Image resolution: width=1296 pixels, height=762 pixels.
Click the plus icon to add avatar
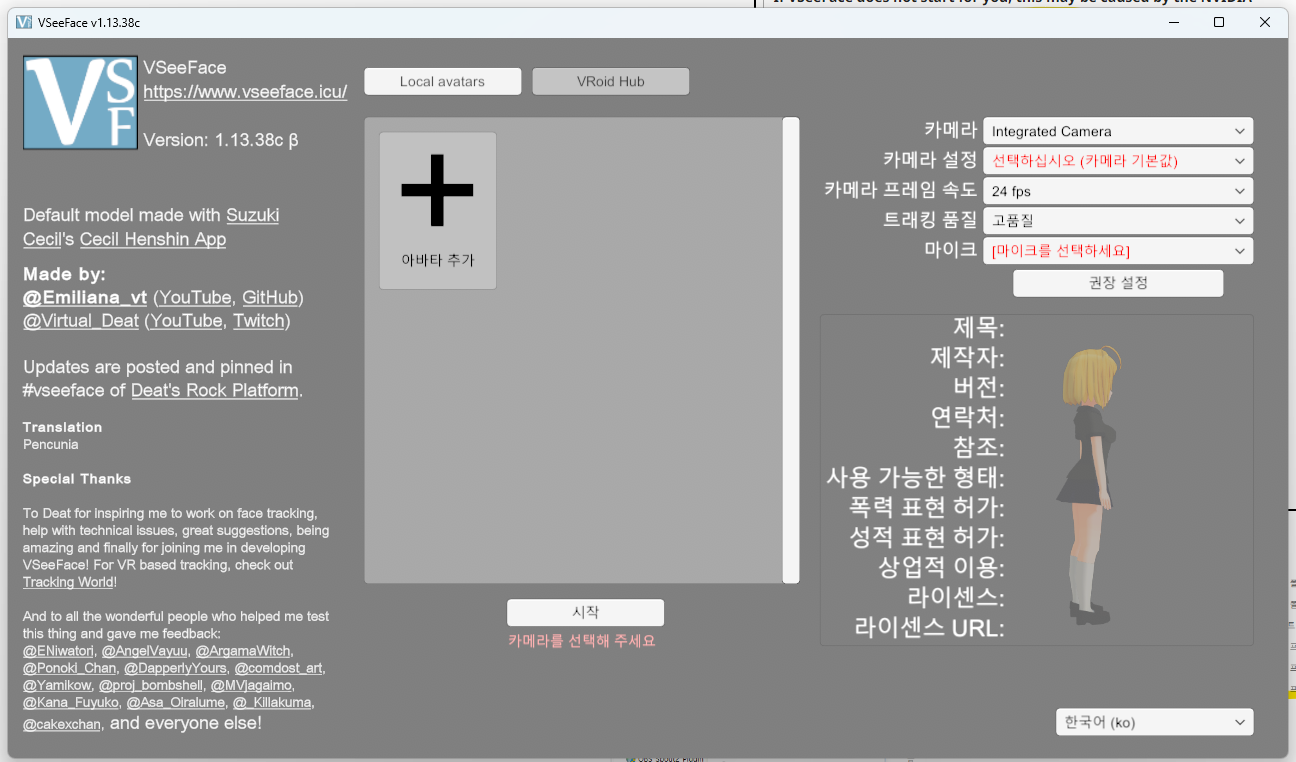coord(437,190)
